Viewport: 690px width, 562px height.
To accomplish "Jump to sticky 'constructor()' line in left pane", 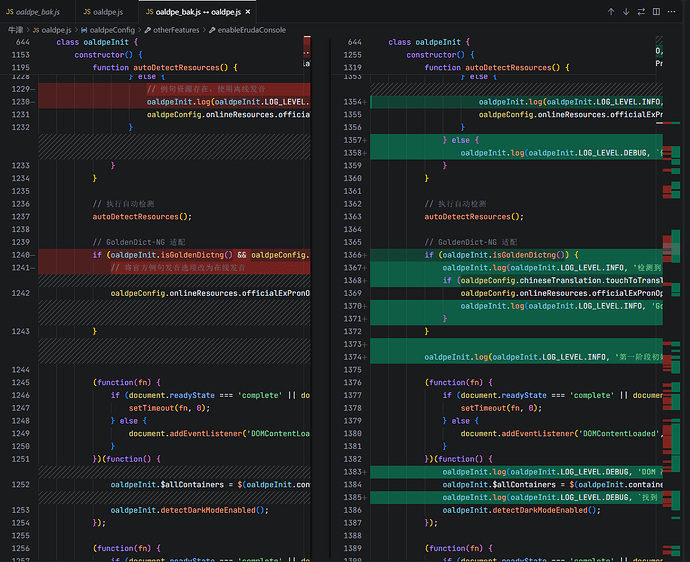I will click(108, 55).
